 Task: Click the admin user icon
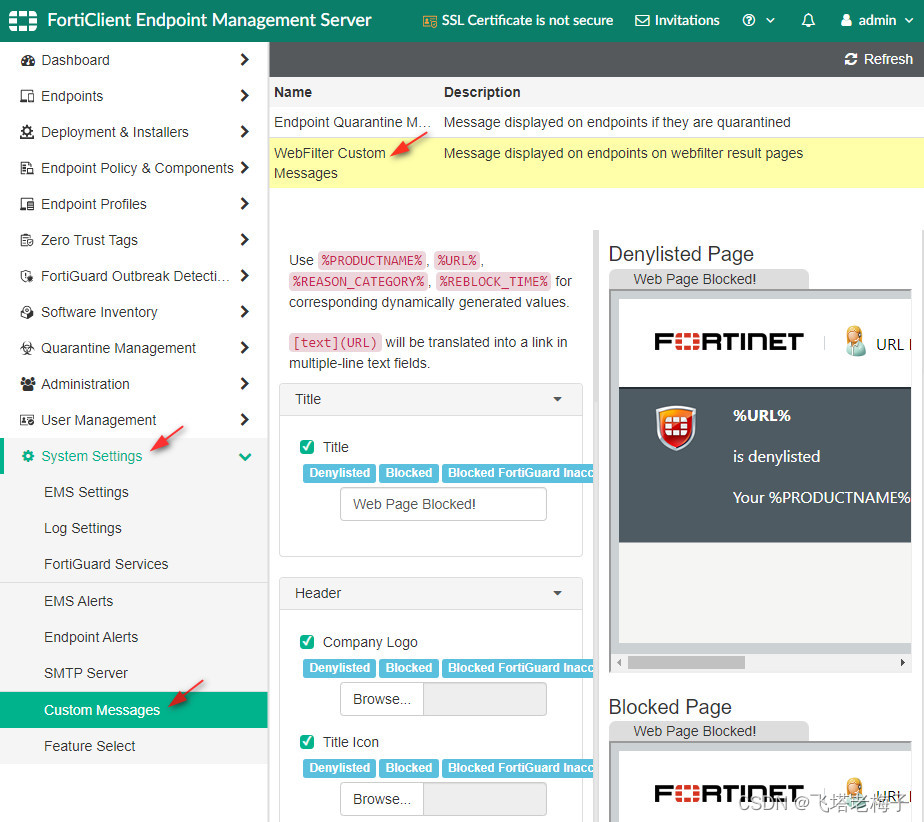click(x=846, y=21)
